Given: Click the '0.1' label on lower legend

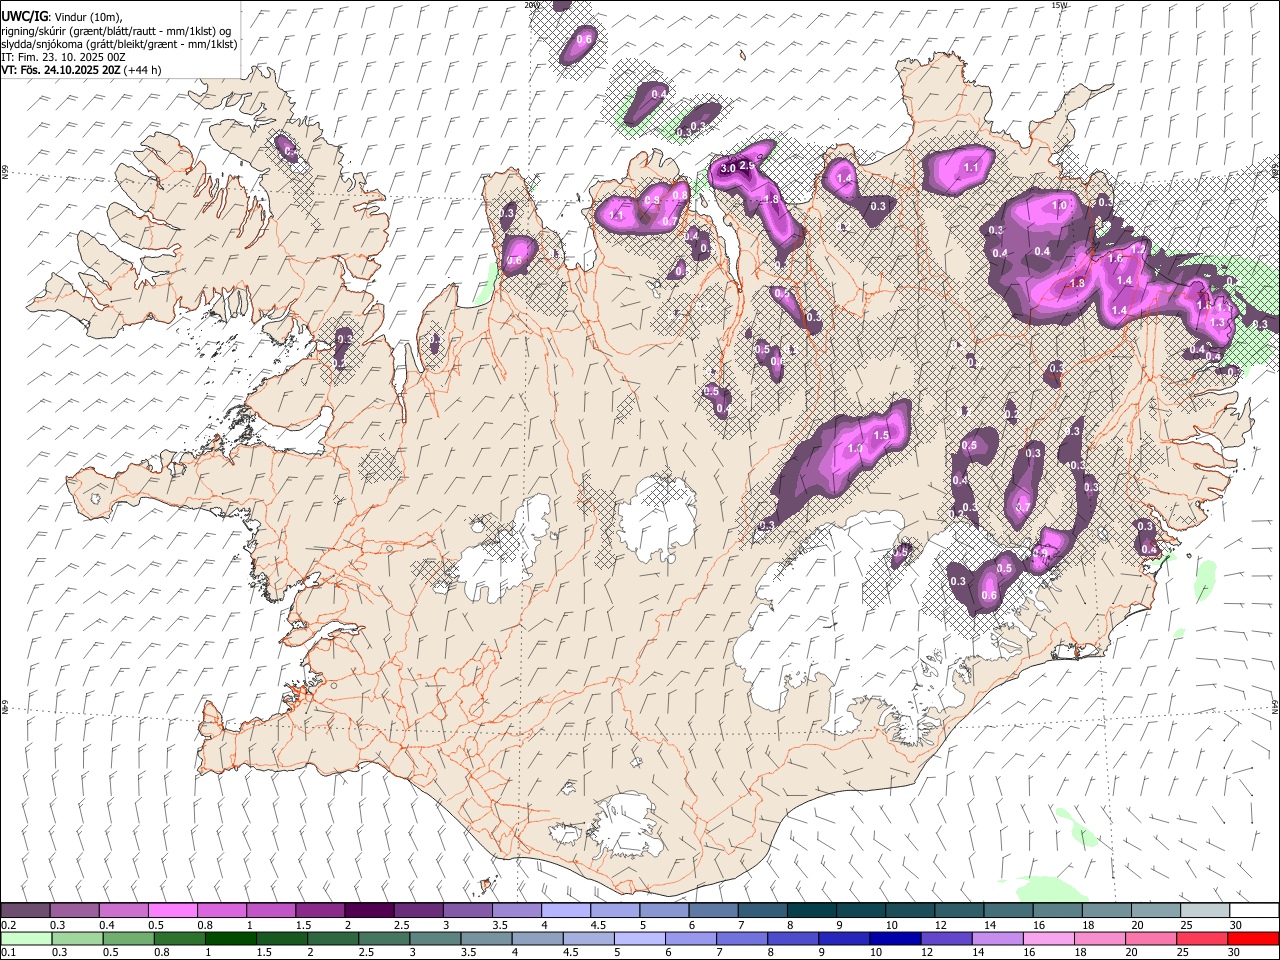Looking at the screenshot, I should tap(9, 952).
